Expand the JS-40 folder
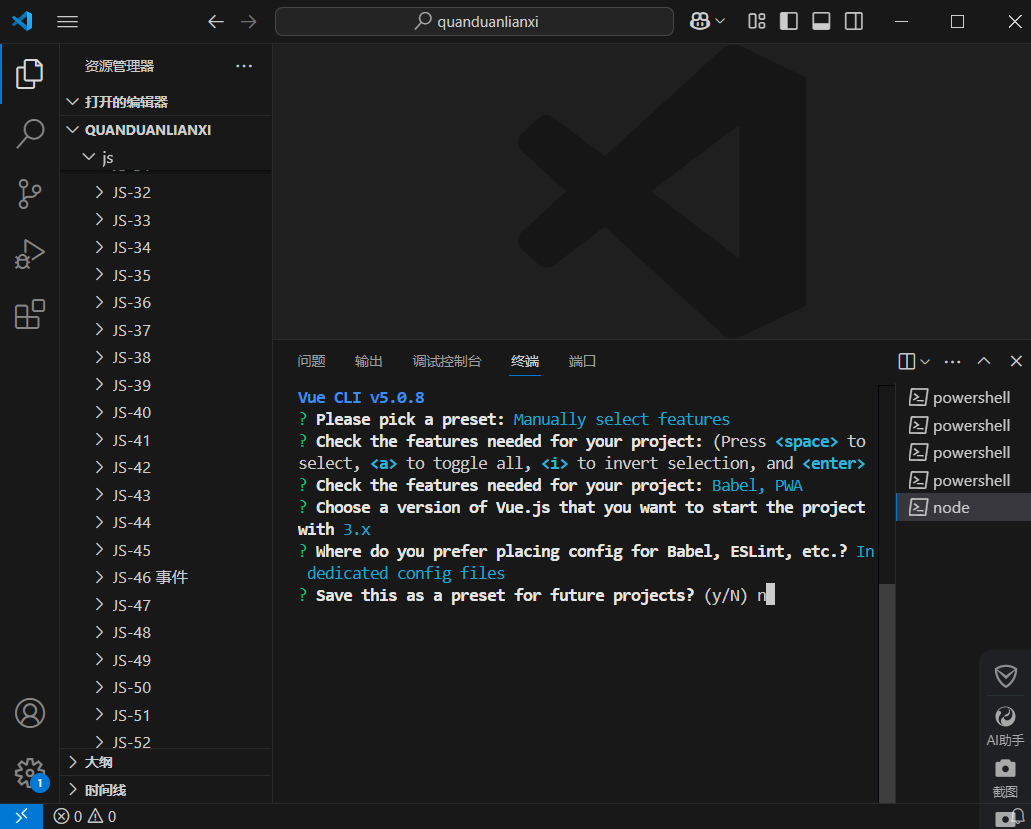The height and width of the screenshot is (829, 1031). 166,413
